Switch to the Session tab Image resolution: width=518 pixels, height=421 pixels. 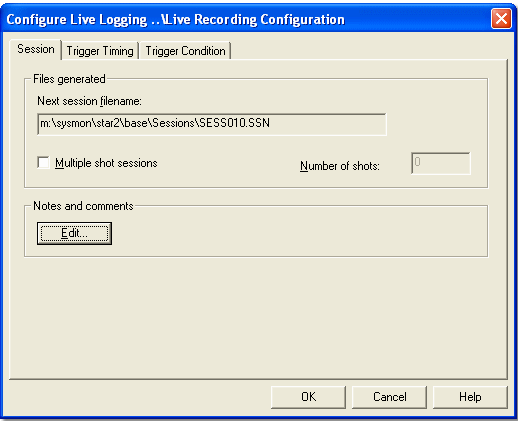coord(36,49)
